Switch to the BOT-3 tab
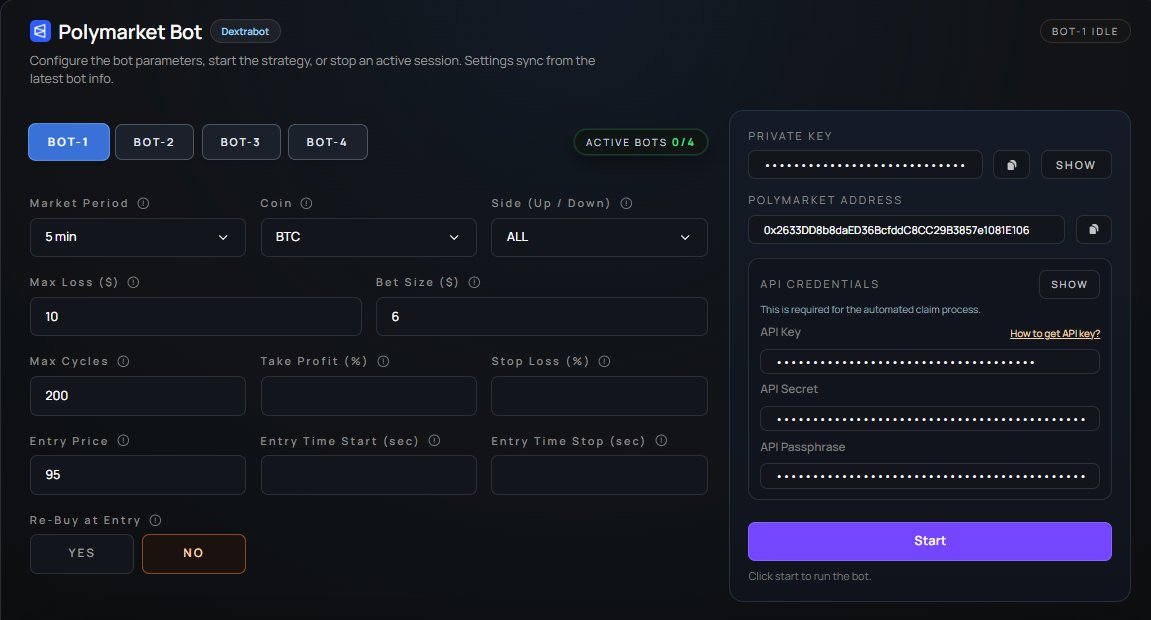Screen dimensions: 1151x620 click(x=241, y=142)
